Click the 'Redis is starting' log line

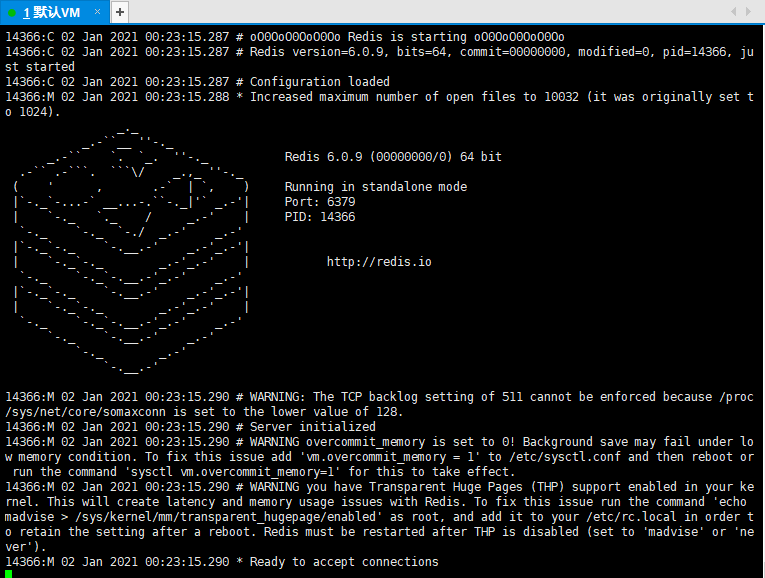point(285,37)
